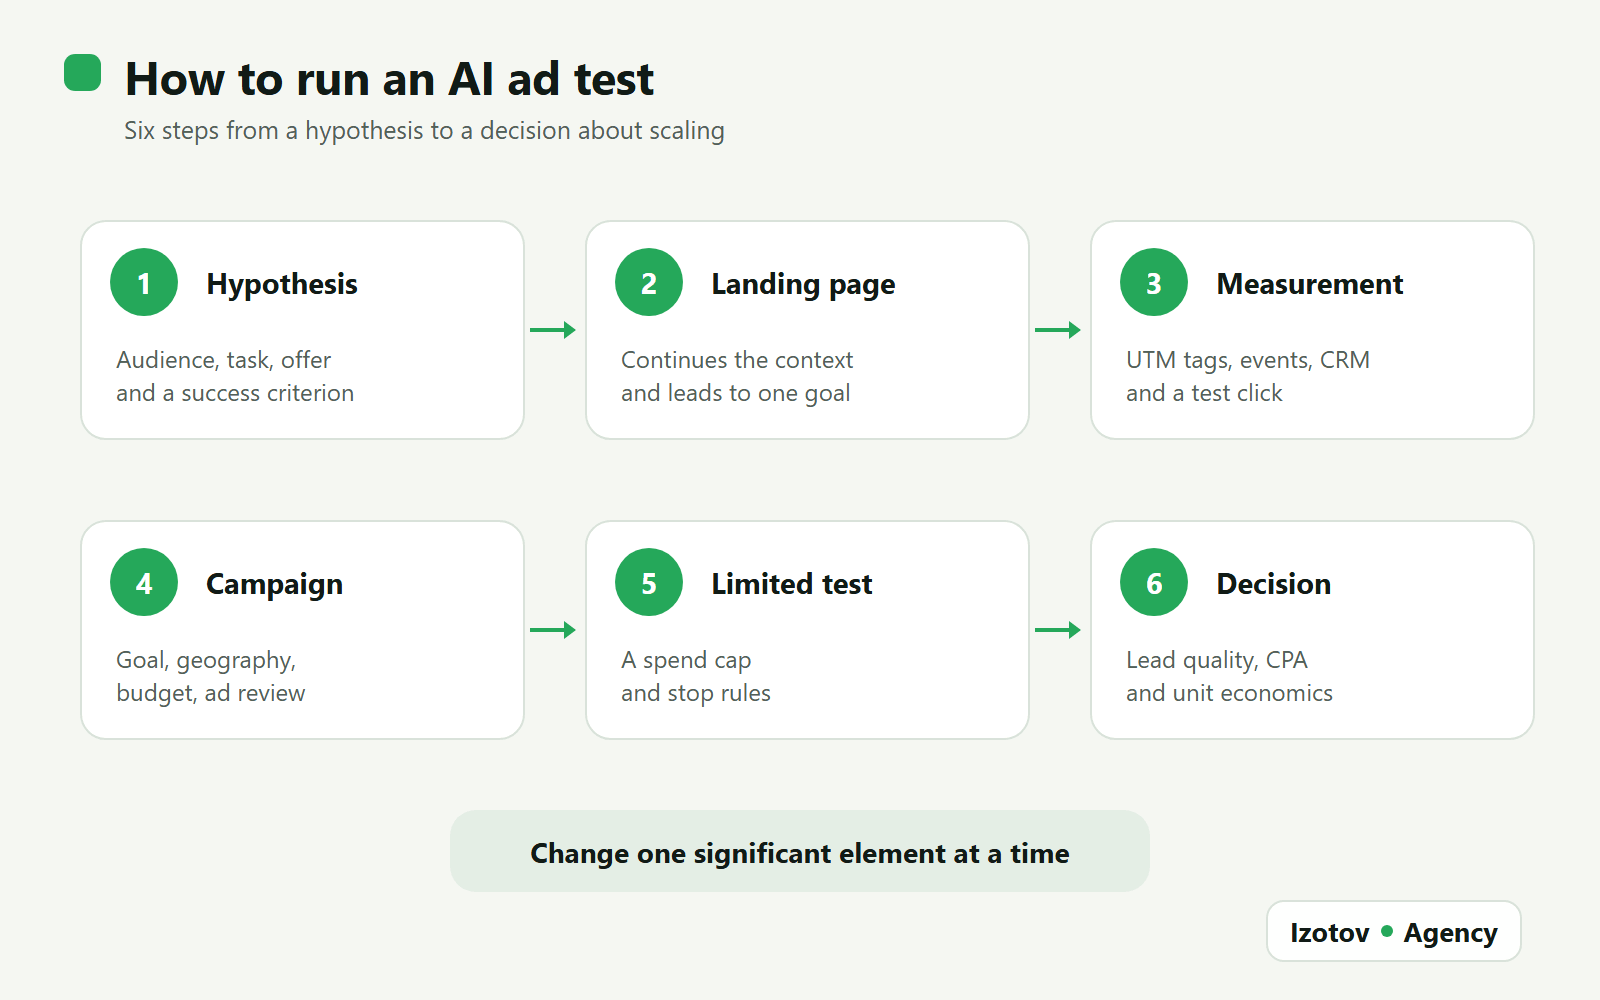Click 'Audience, task, offer' description text
Screen dimensions: 1600x1000
point(223,360)
